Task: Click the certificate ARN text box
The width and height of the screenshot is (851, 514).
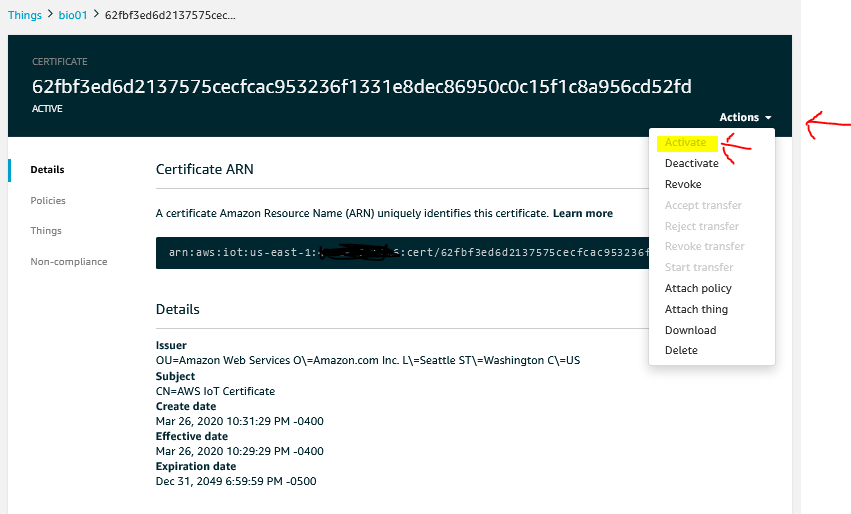Action: [x=400, y=252]
